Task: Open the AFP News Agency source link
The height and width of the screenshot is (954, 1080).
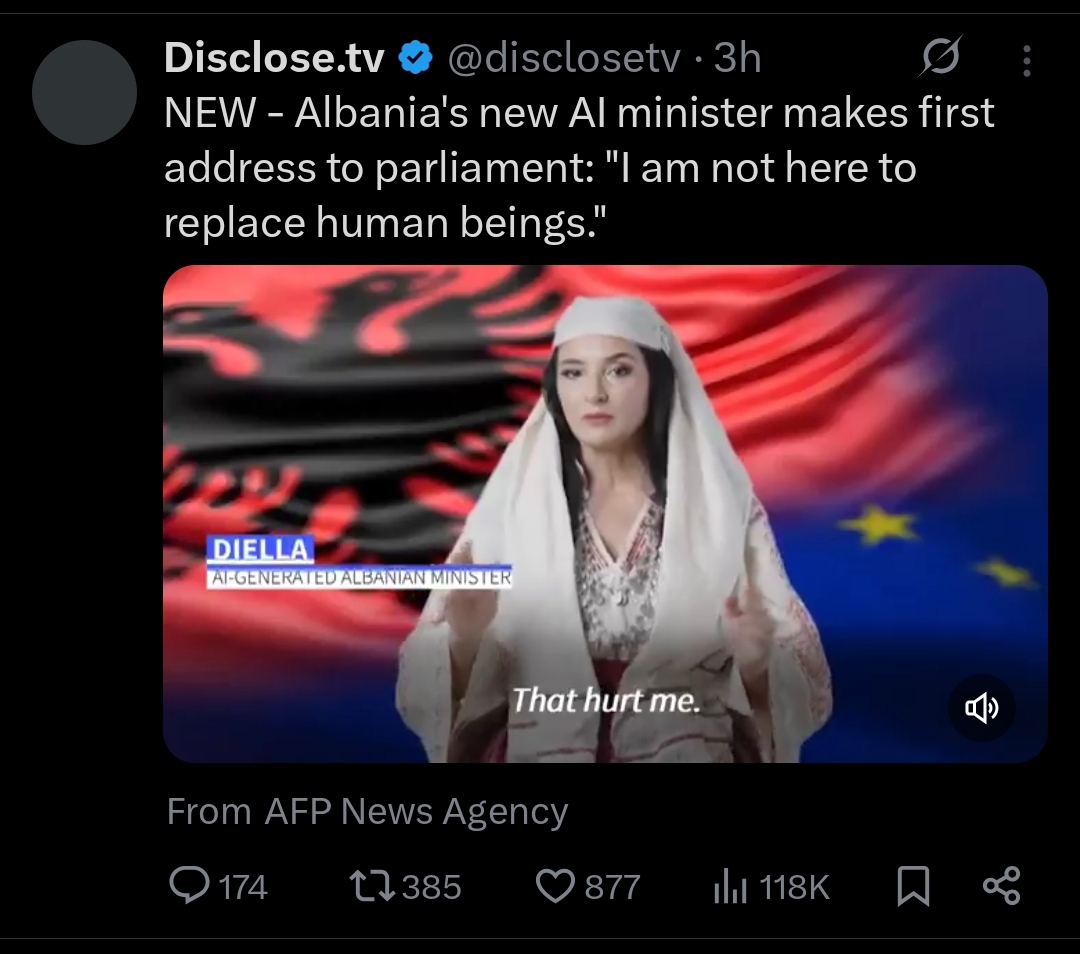Action: coord(416,811)
